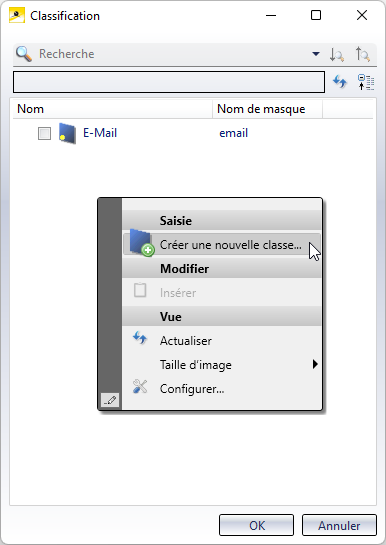Click the magnifying glass search icon

pyautogui.click(x=24, y=54)
